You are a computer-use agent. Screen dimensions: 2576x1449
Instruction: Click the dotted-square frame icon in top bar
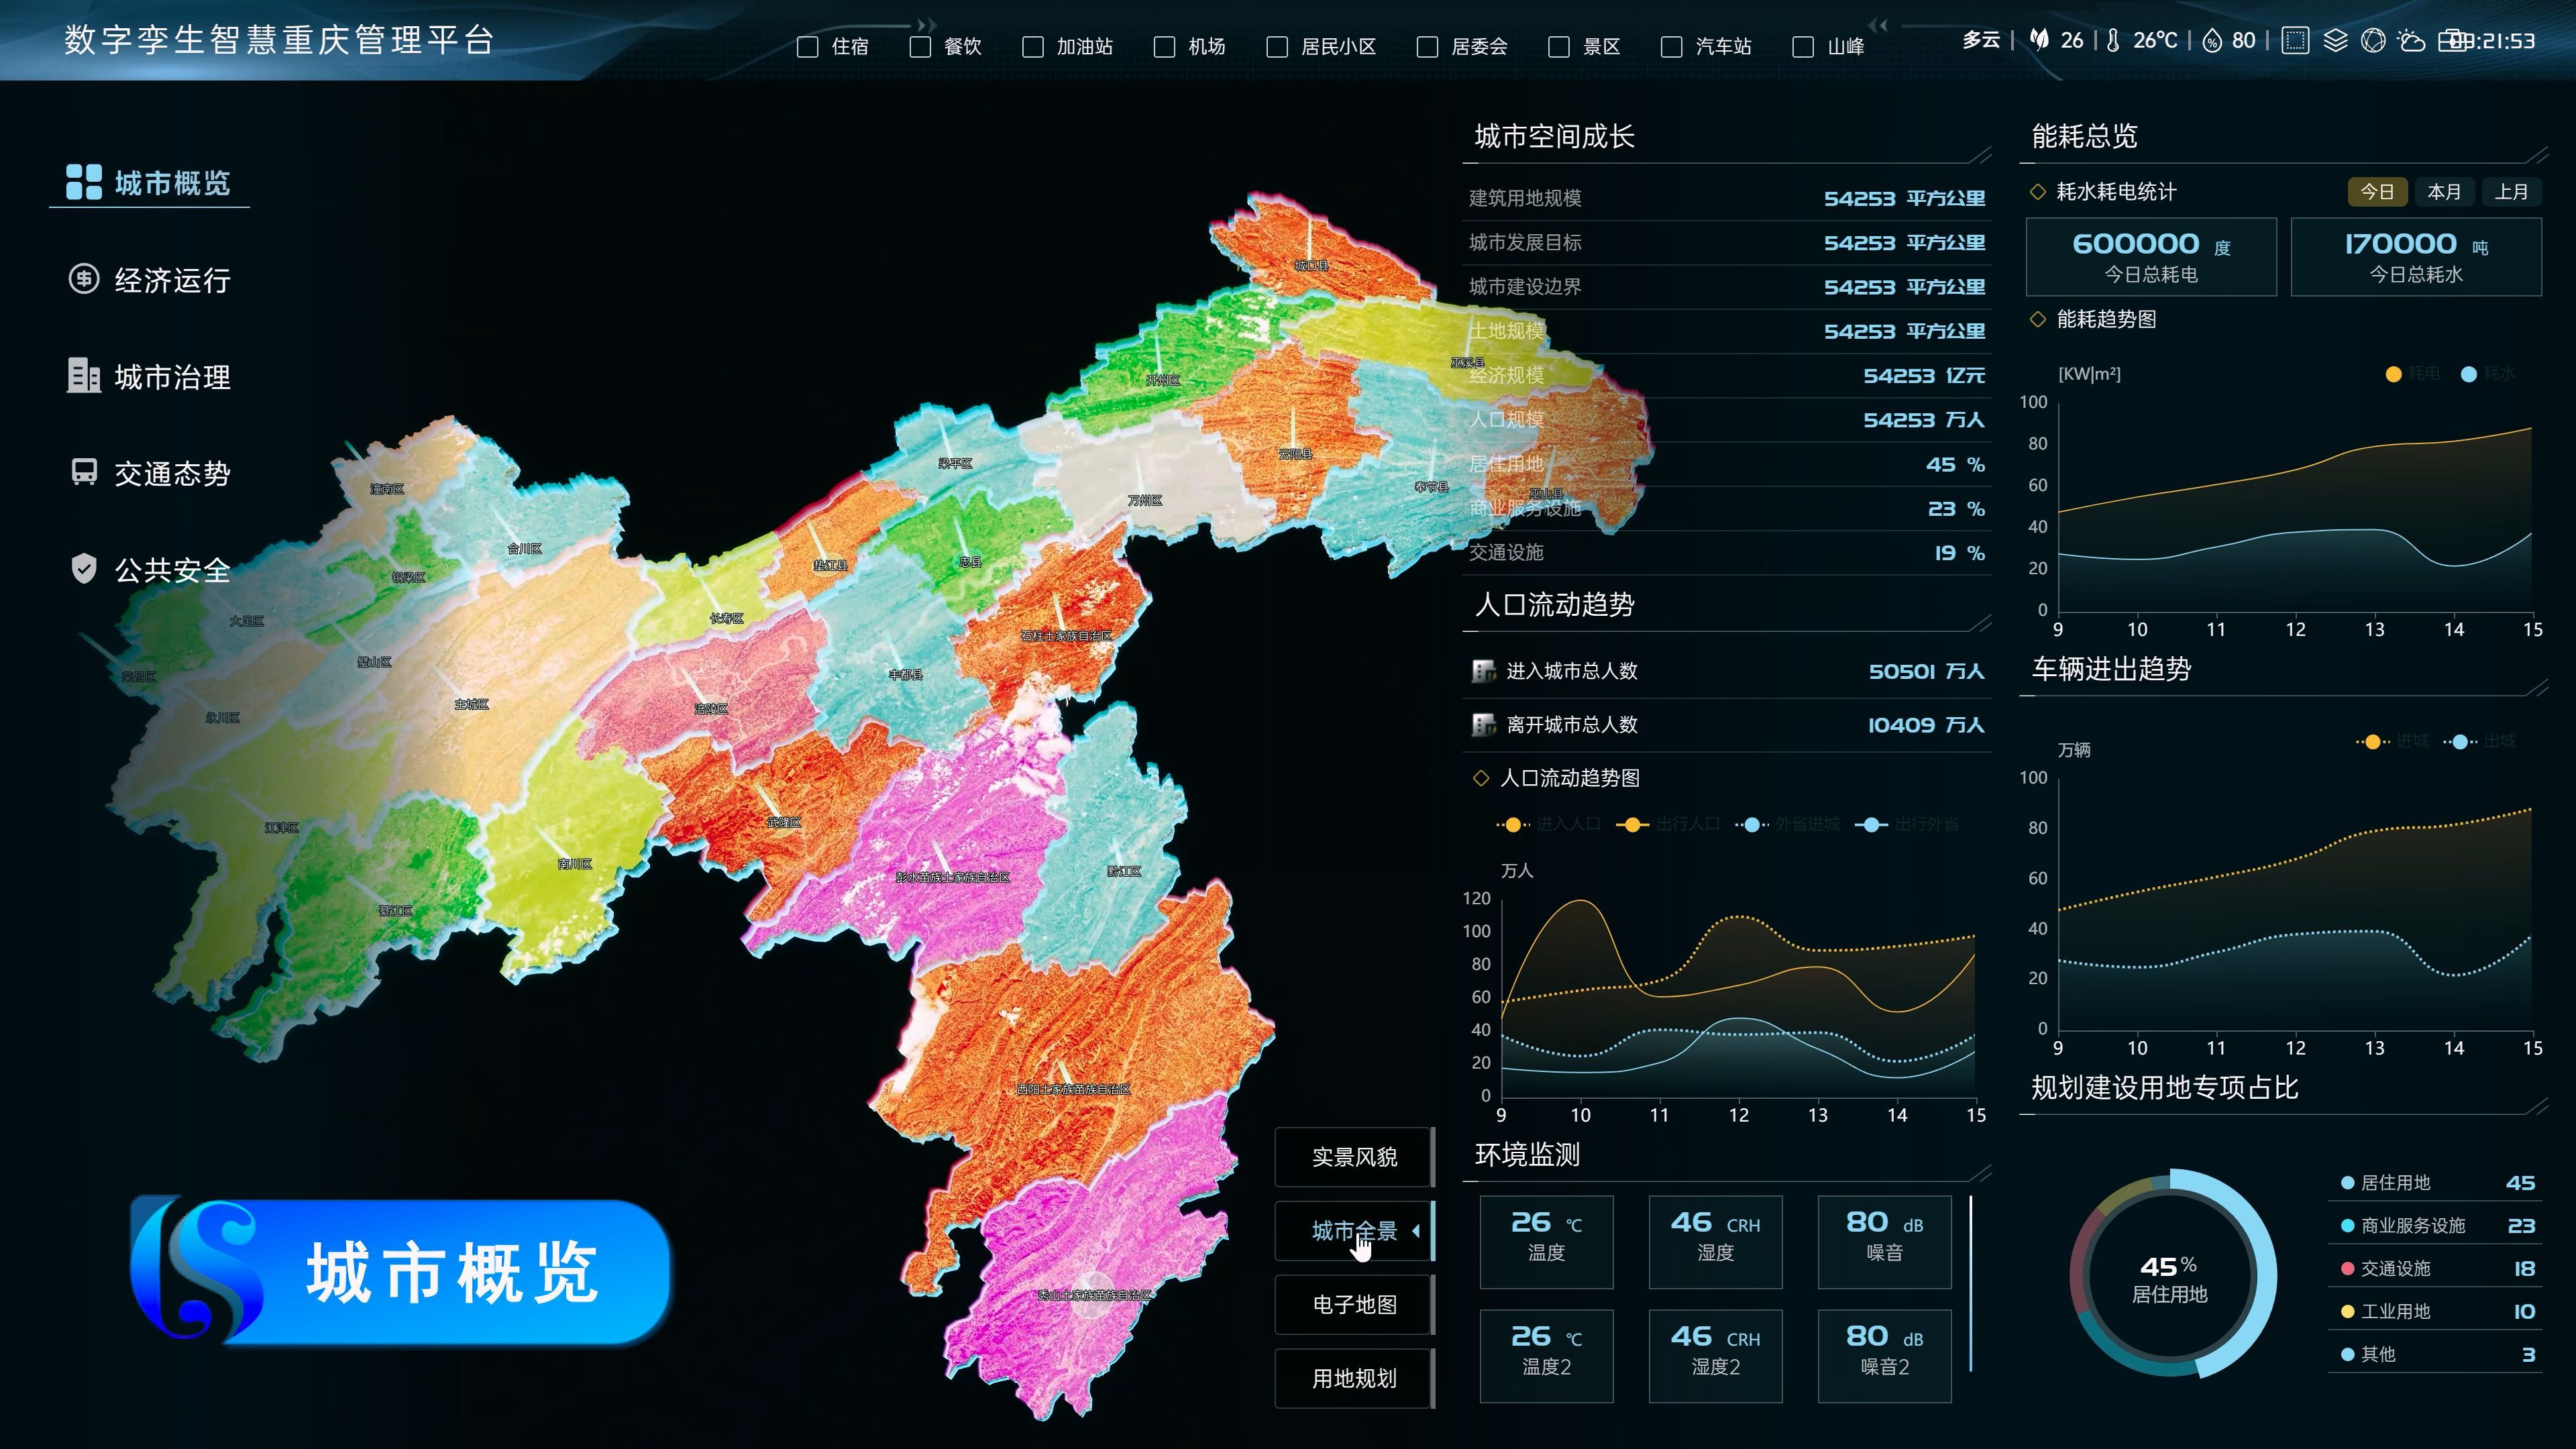(2295, 40)
